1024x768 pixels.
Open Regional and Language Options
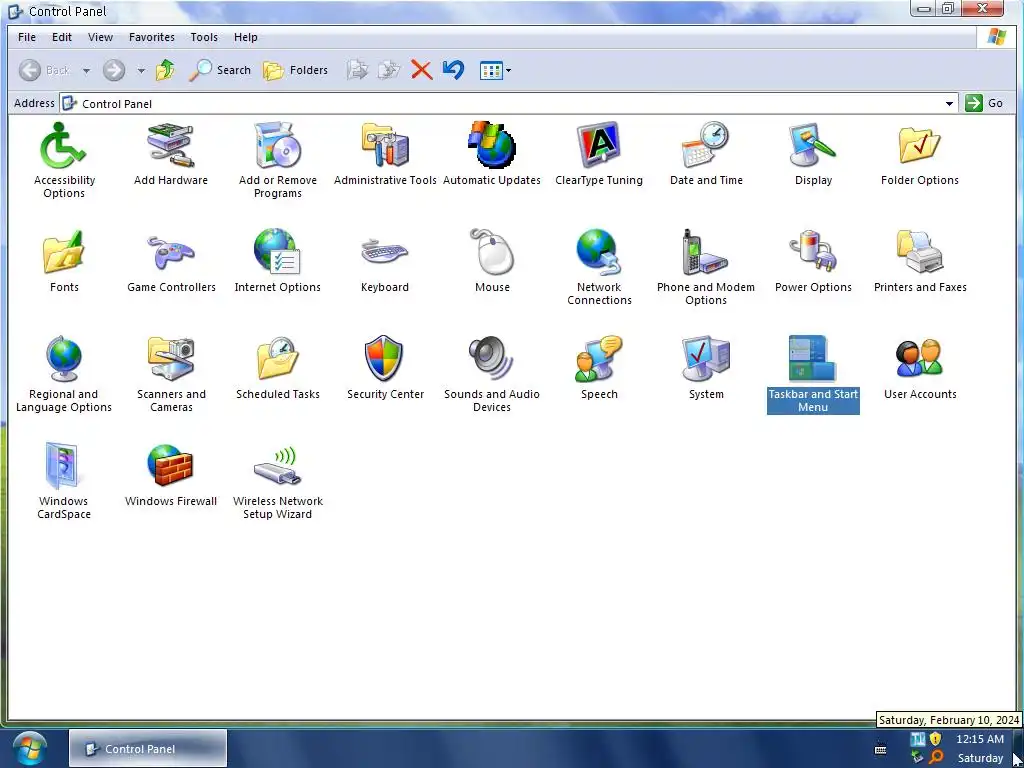point(63,375)
